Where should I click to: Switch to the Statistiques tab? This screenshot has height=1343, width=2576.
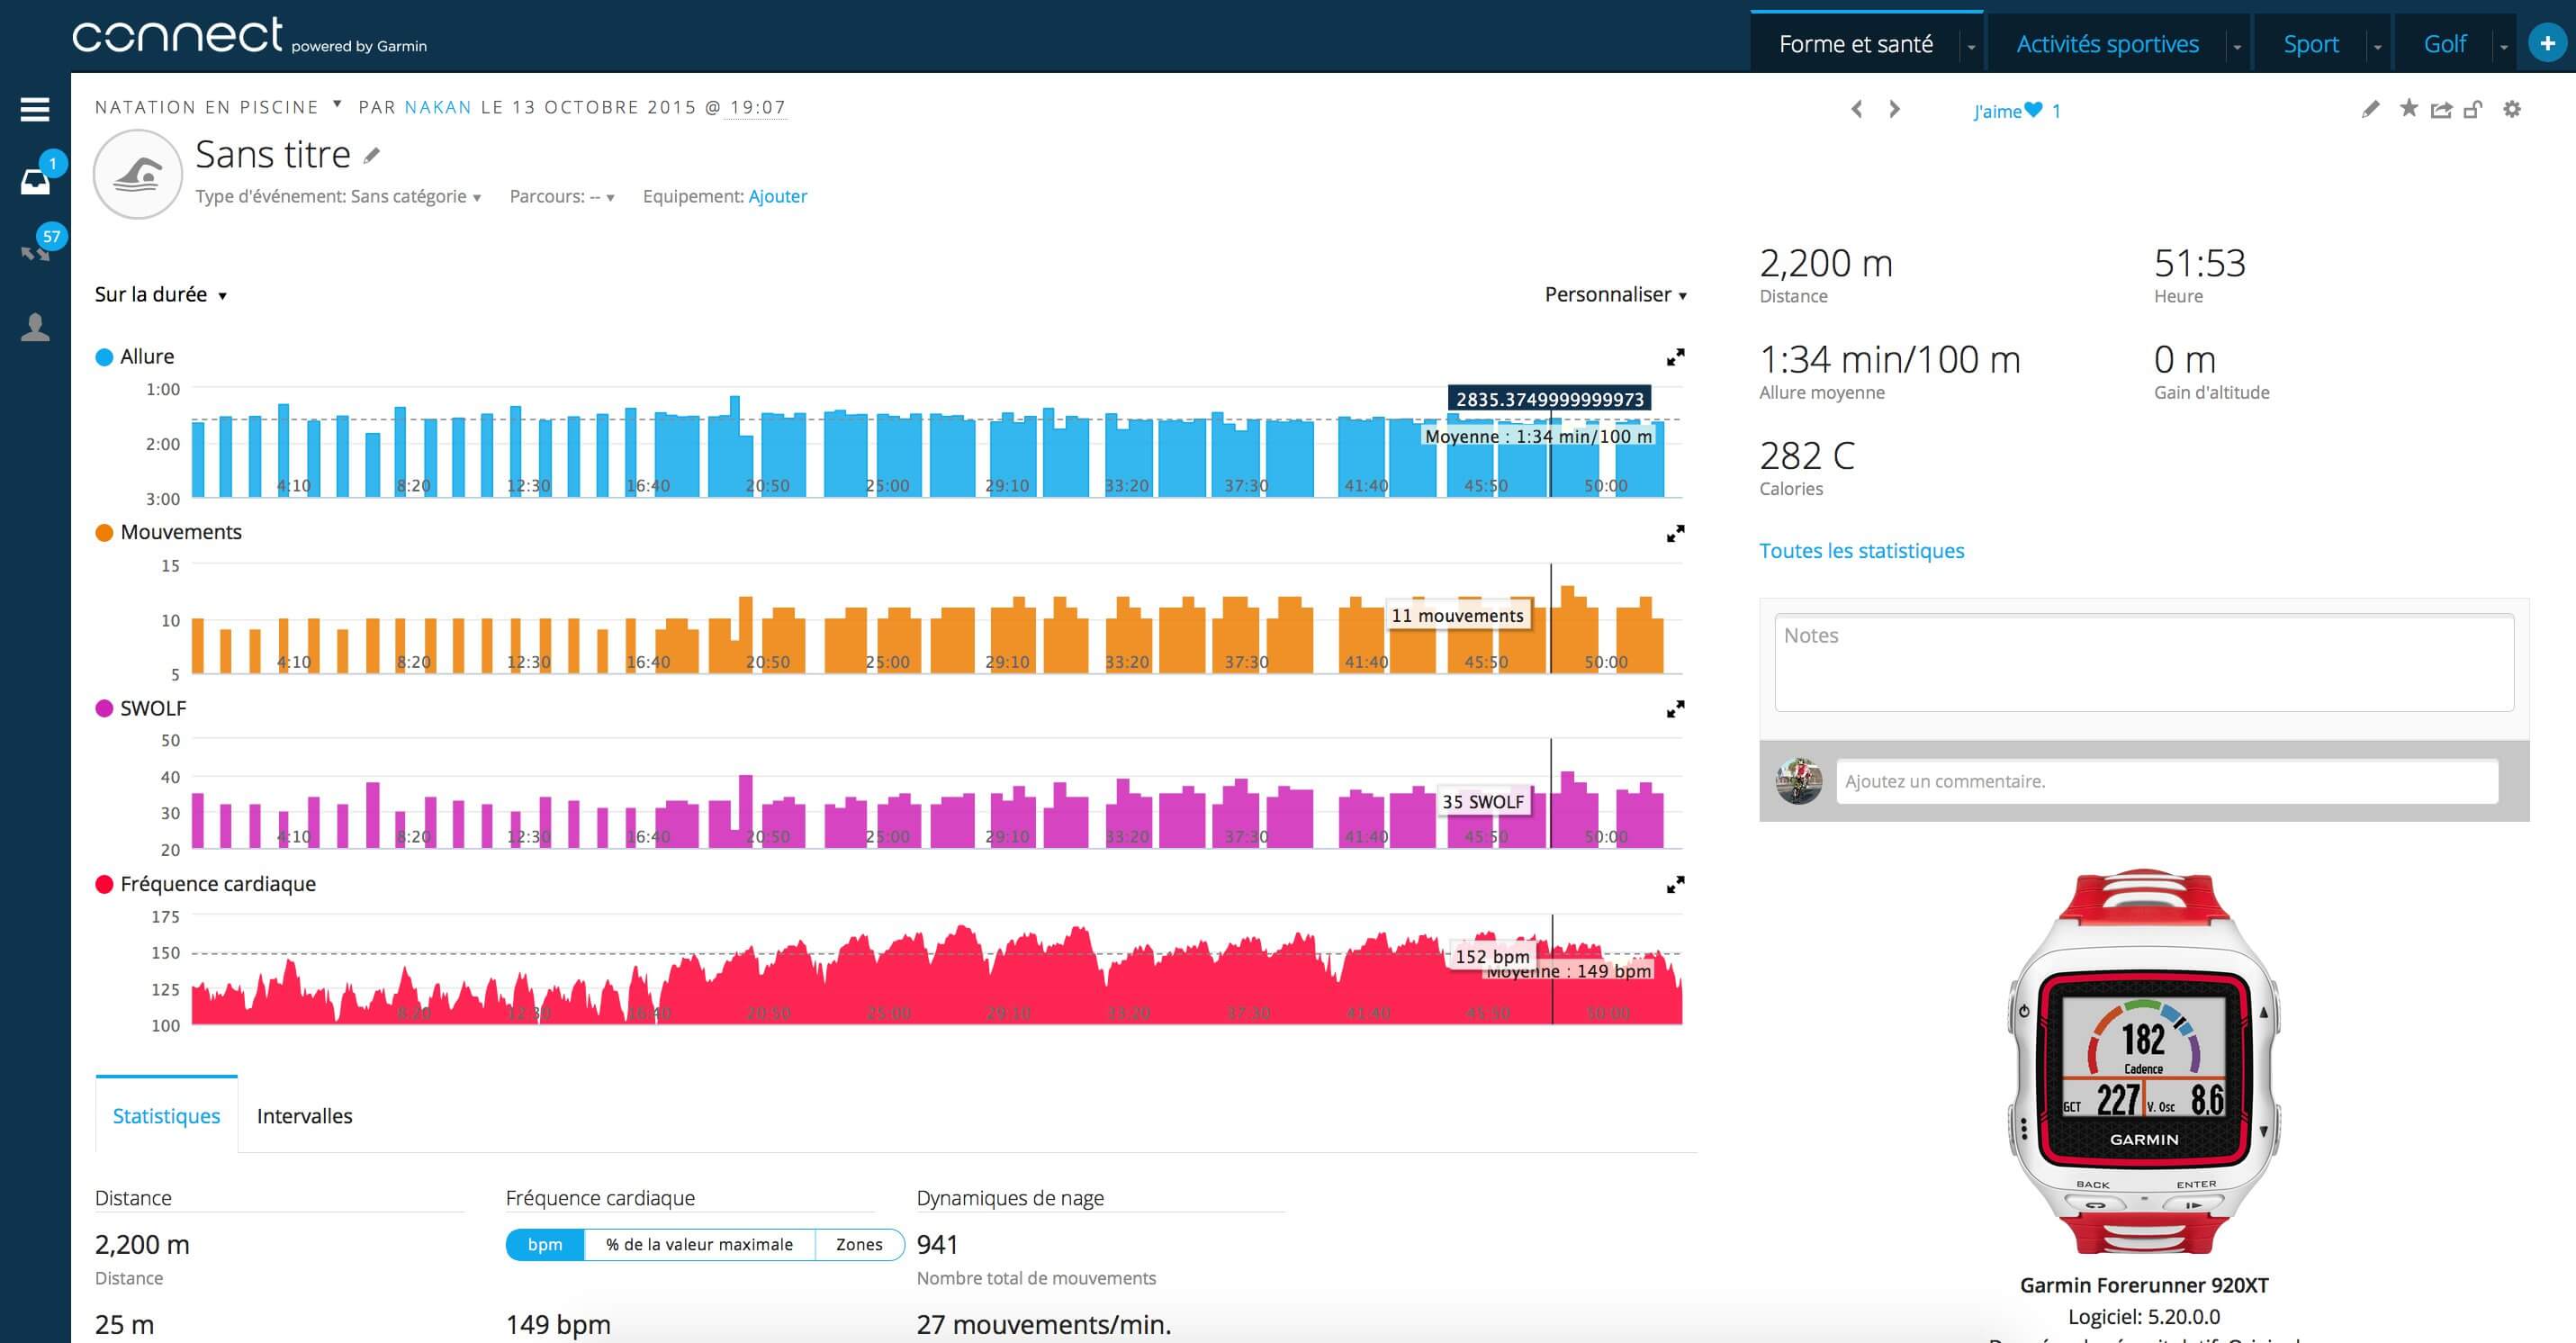(x=164, y=1114)
